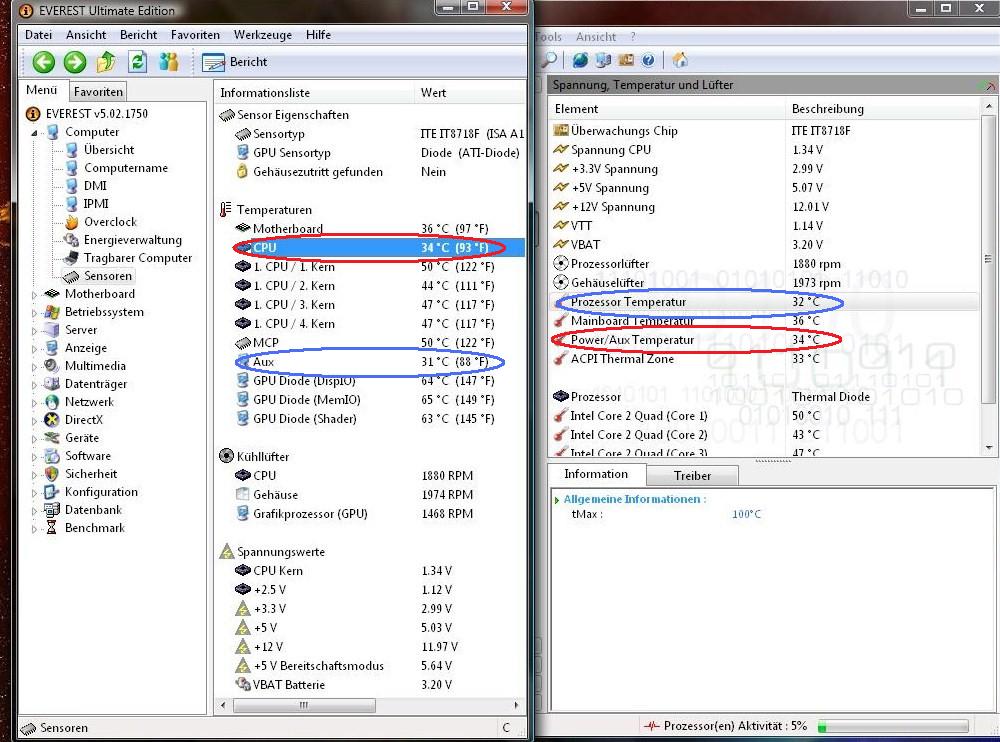Click the Software icon in the tree
1000x742 pixels.
pos(52,456)
